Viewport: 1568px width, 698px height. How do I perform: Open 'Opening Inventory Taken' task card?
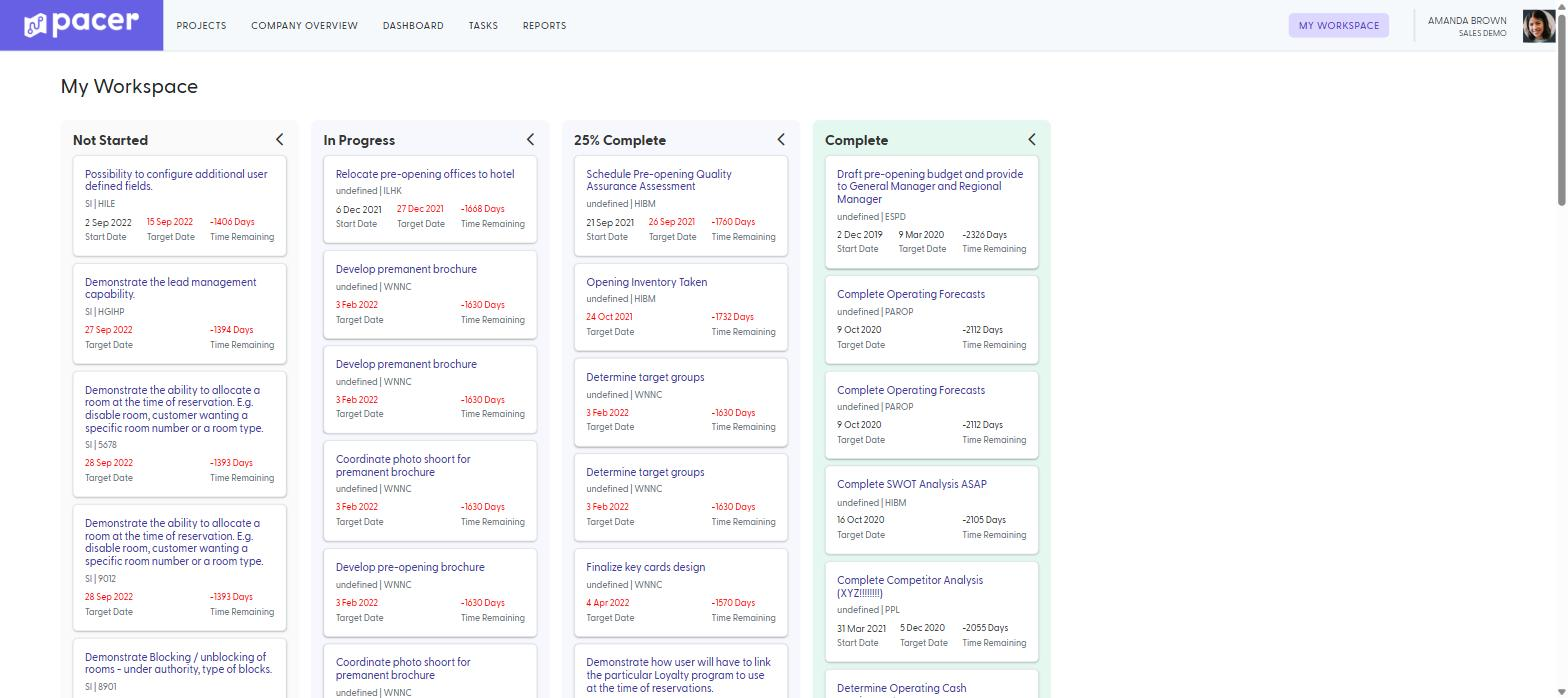681,307
